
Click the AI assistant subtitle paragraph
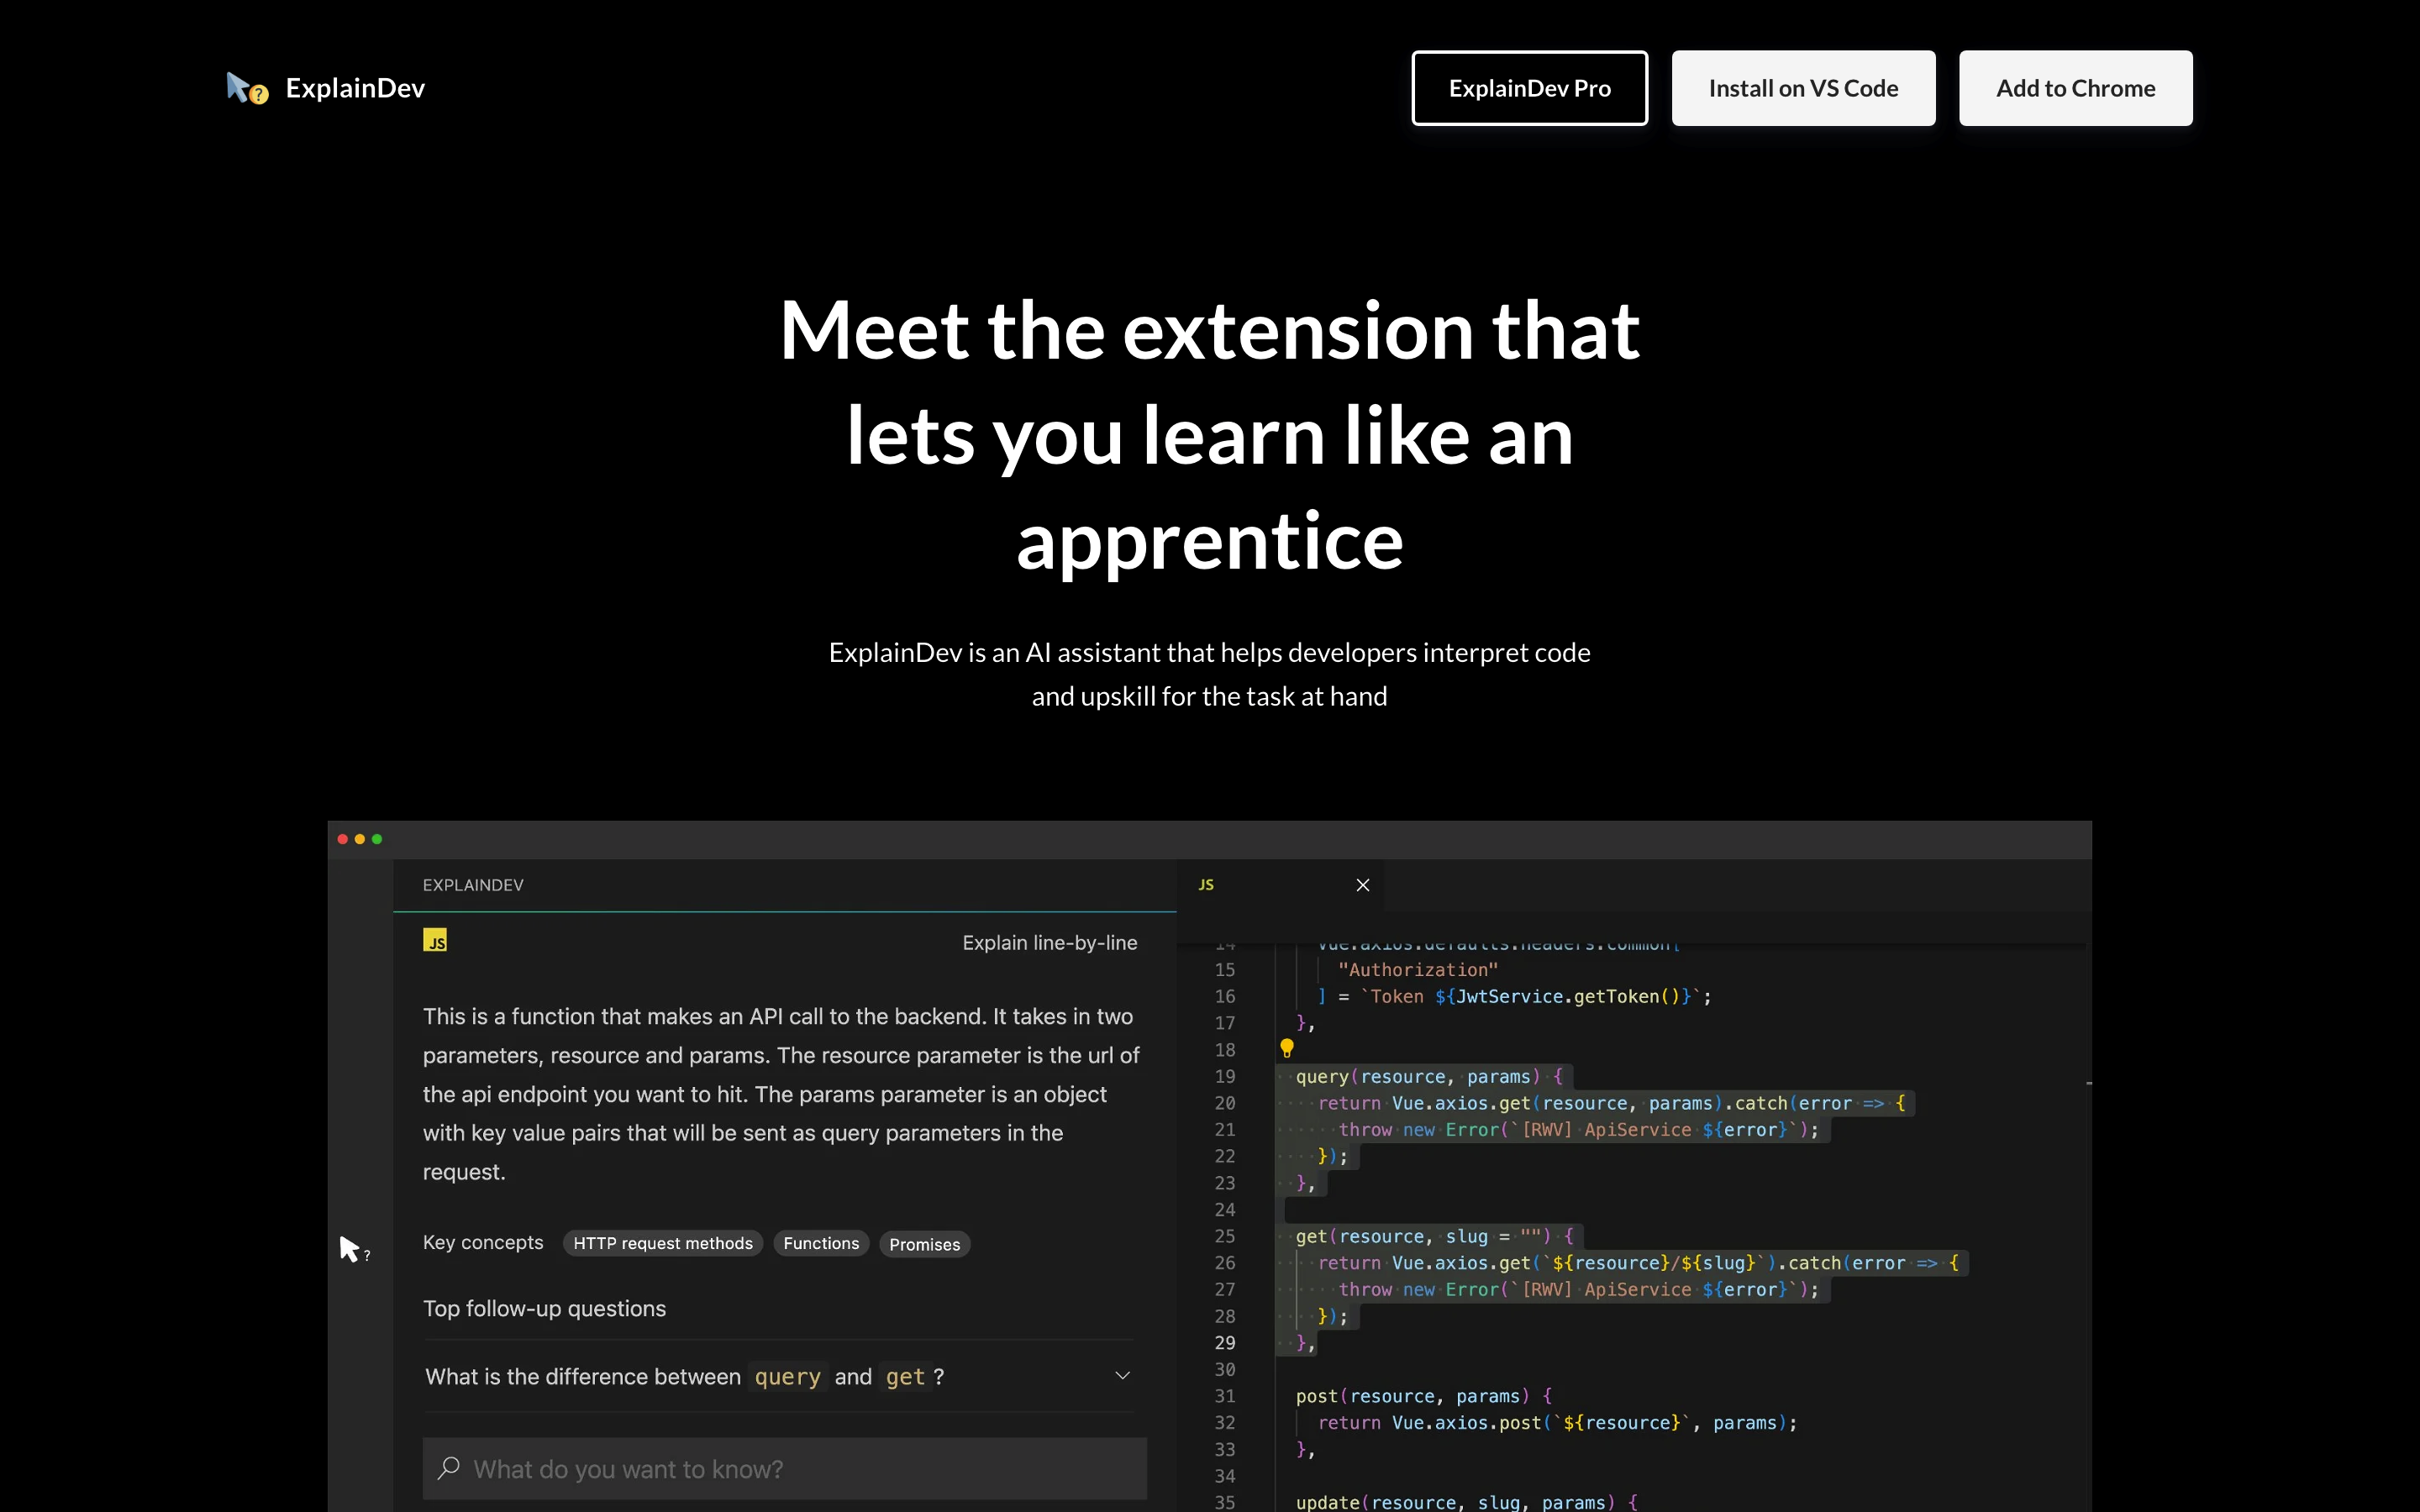[x=1209, y=674]
